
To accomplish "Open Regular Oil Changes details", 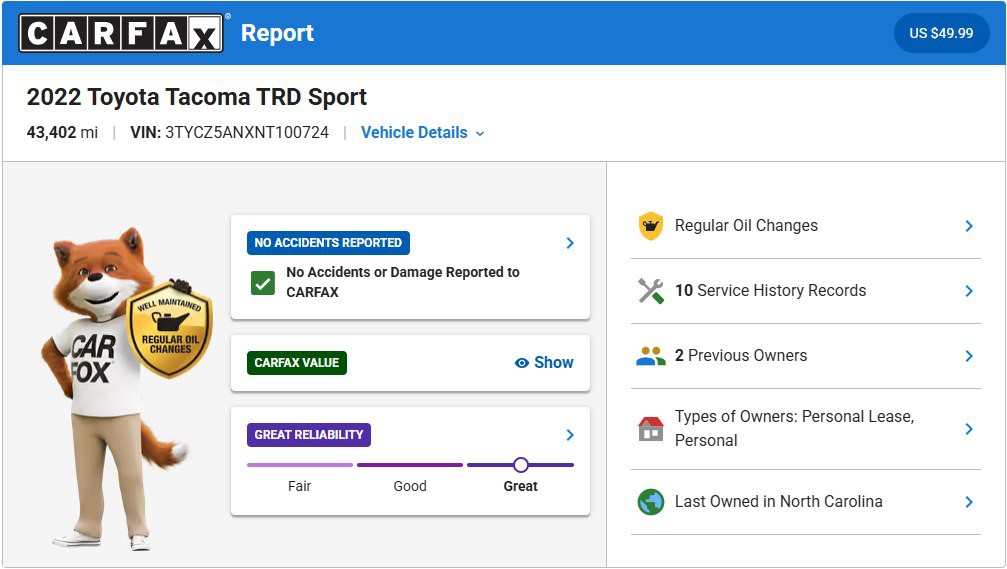I will pos(805,226).
